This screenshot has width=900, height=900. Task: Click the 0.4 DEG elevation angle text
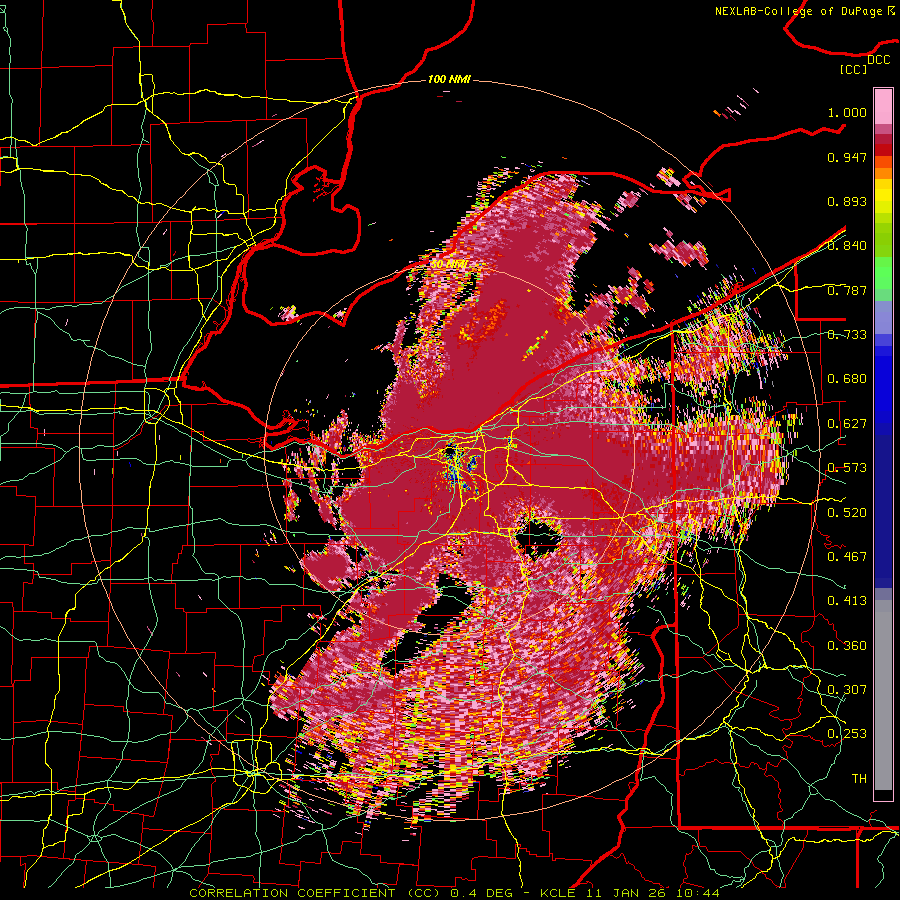pos(482,893)
